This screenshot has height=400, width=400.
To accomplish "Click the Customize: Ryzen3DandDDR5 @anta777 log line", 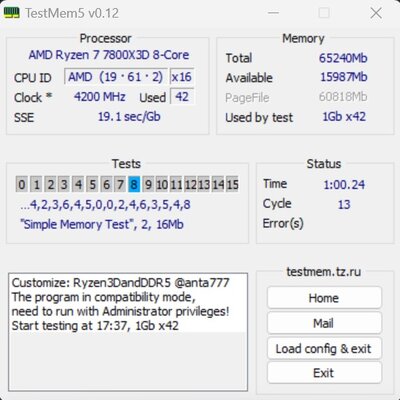I will pos(121,283).
